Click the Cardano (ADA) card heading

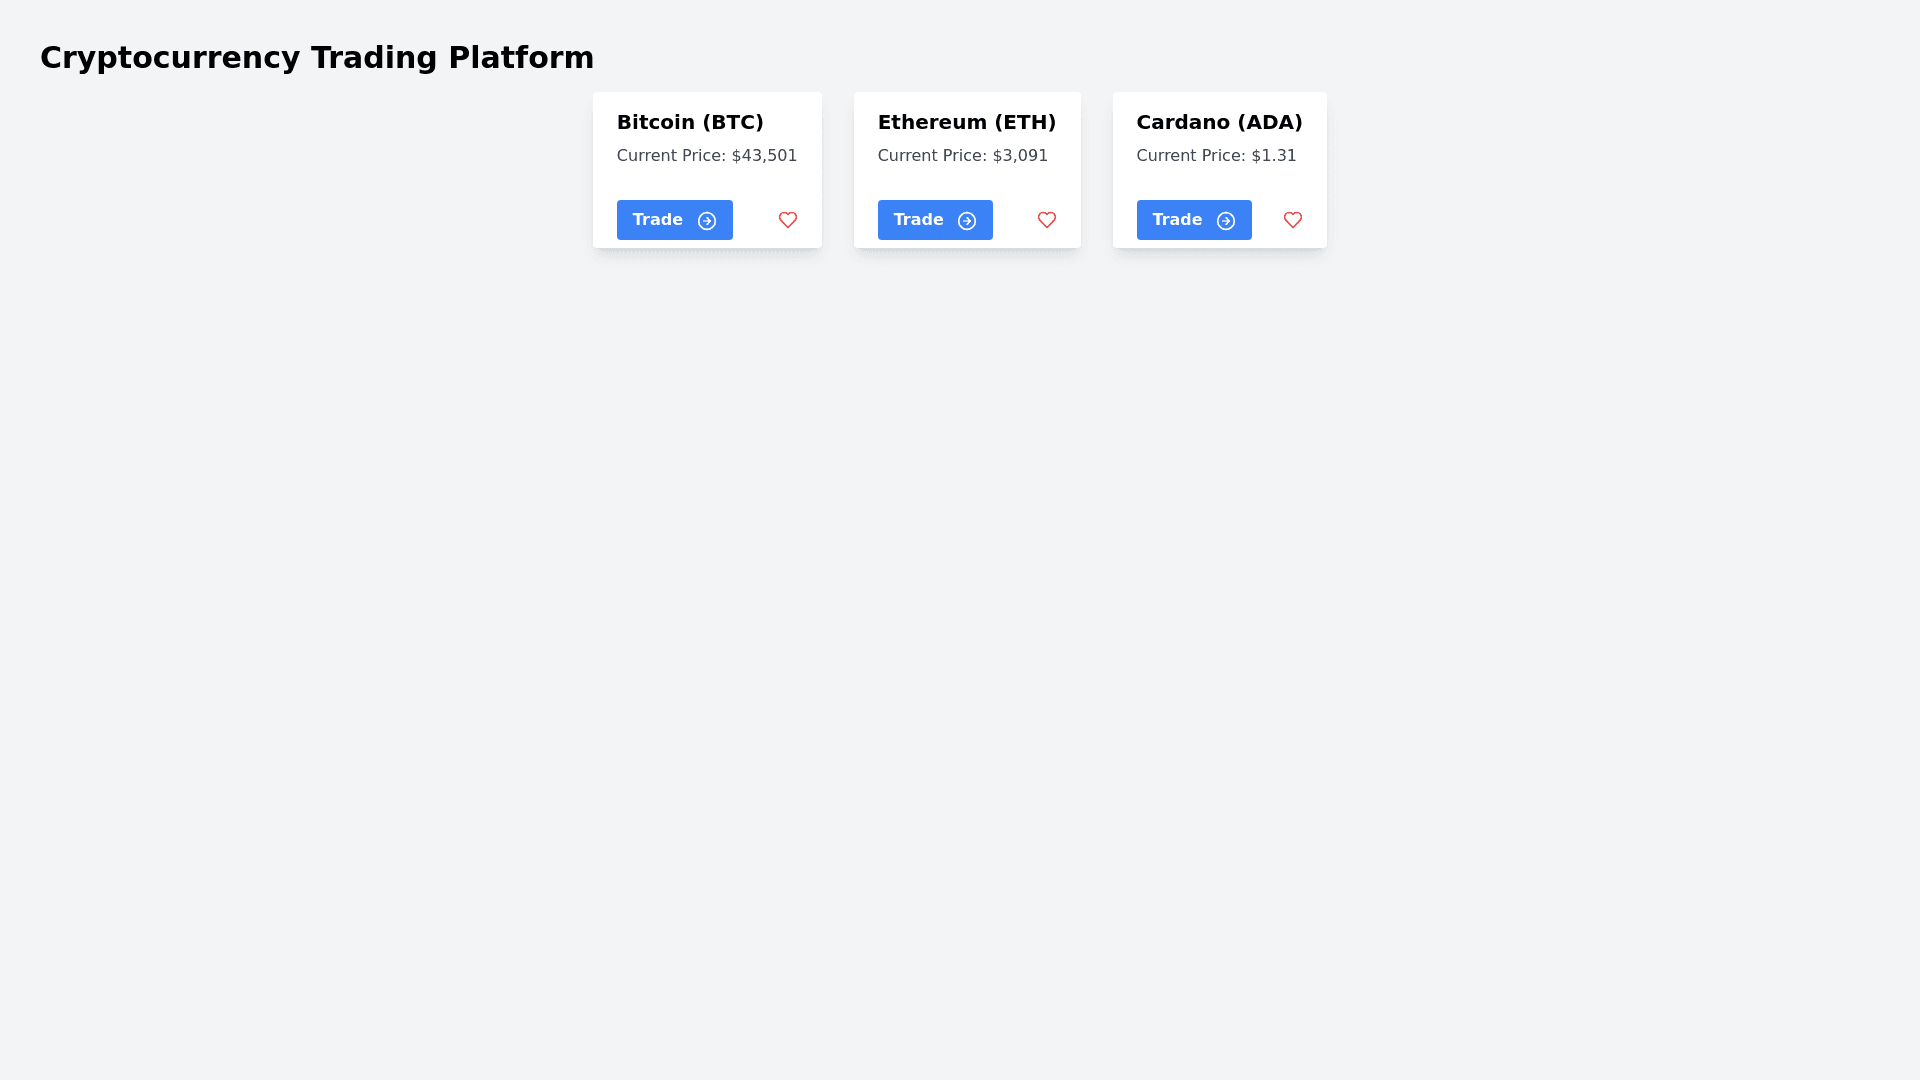1219,122
